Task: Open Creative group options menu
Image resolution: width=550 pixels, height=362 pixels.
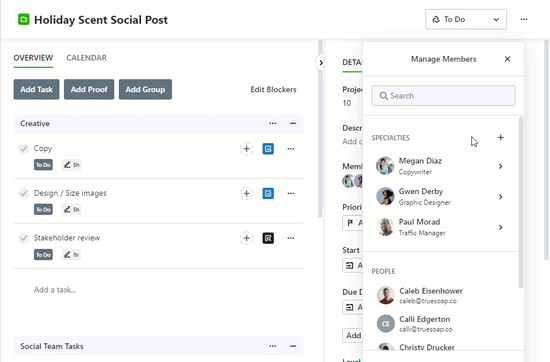Action: click(273, 123)
